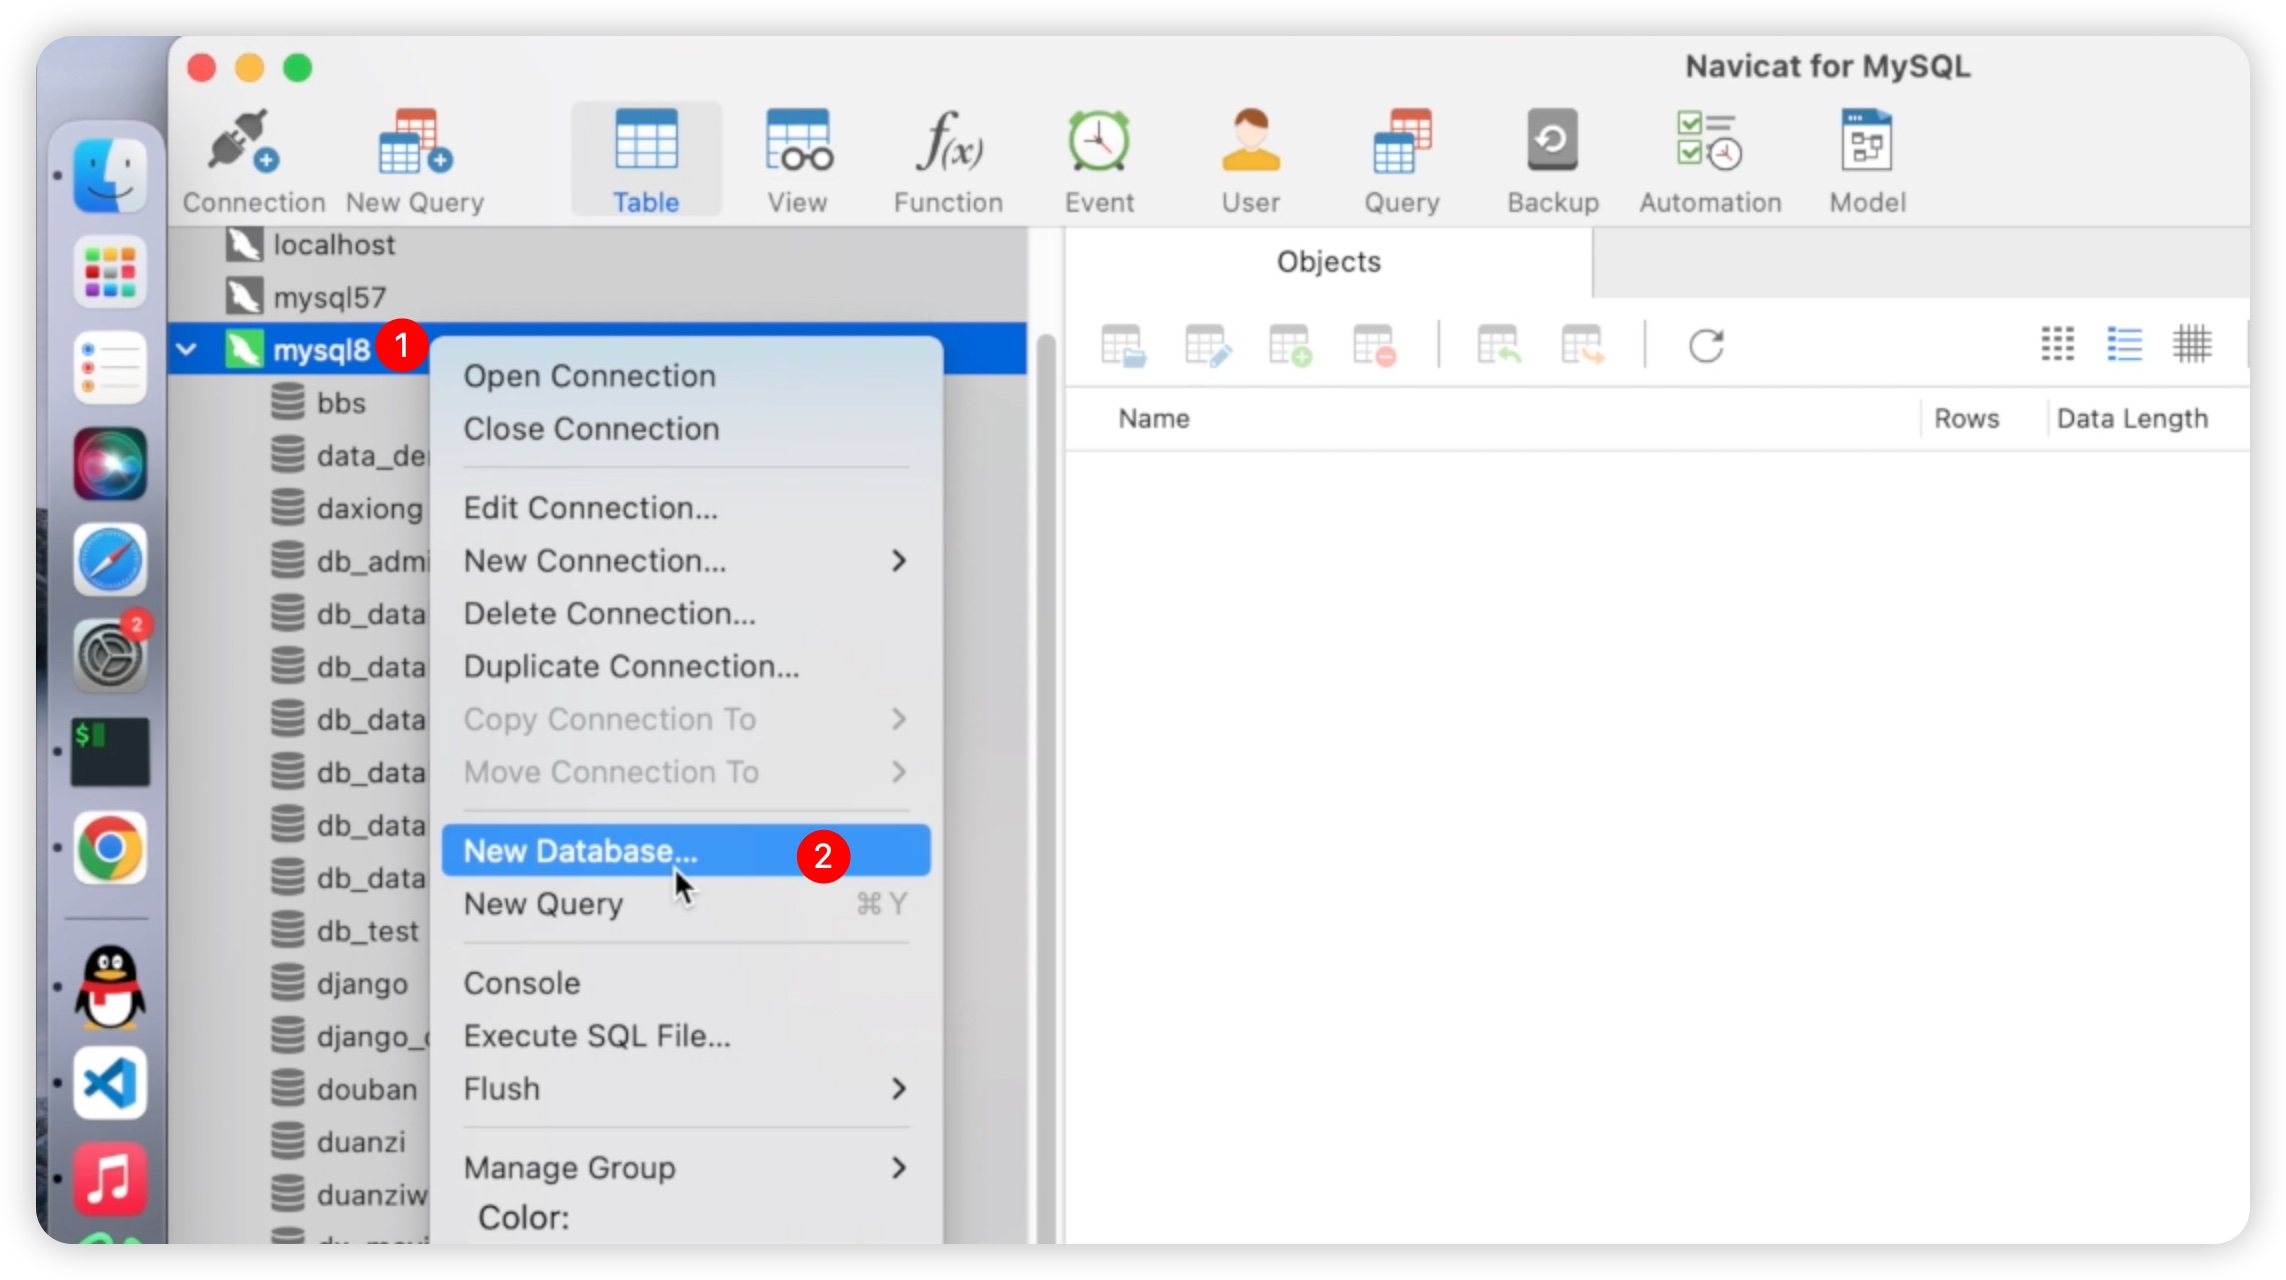Viewport: 2286px width, 1280px height.
Task: Refresh the Objects list
Action: [x=1706, y=346]
